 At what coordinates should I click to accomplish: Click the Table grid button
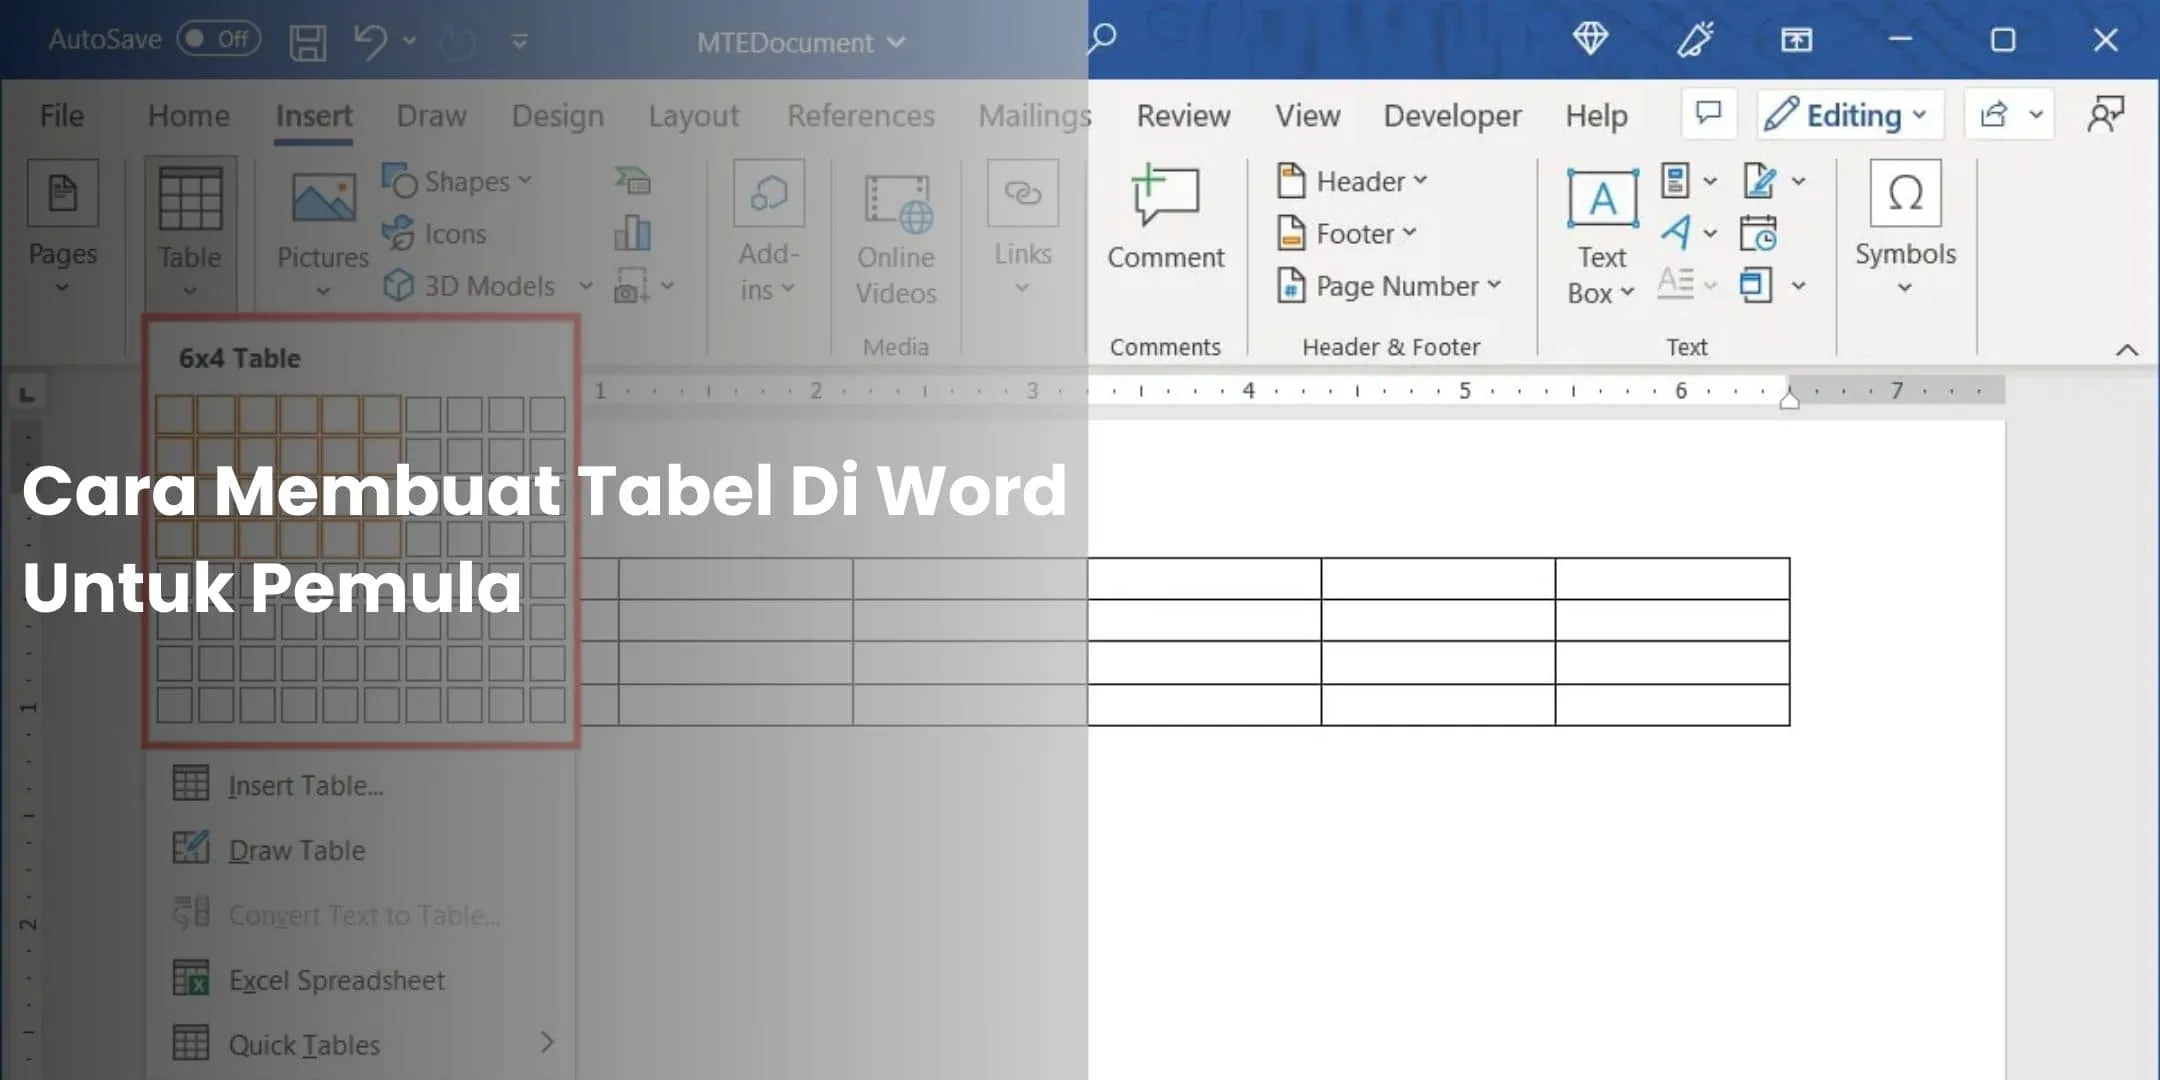(190, 232)
